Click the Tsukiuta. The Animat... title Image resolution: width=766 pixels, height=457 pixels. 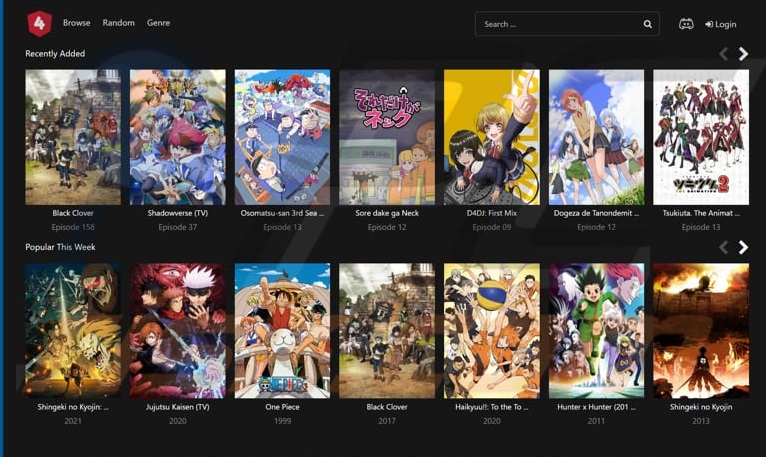pos(701,213)
